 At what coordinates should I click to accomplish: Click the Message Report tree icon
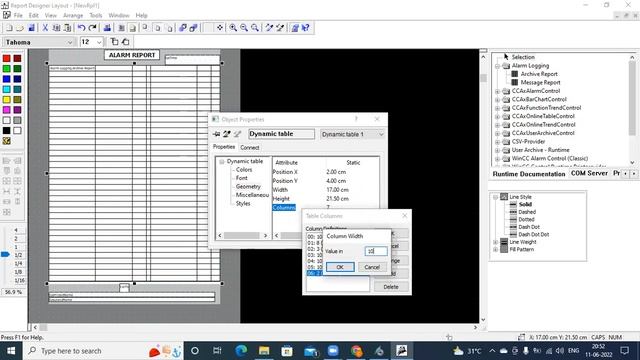[x=515, y=82]
